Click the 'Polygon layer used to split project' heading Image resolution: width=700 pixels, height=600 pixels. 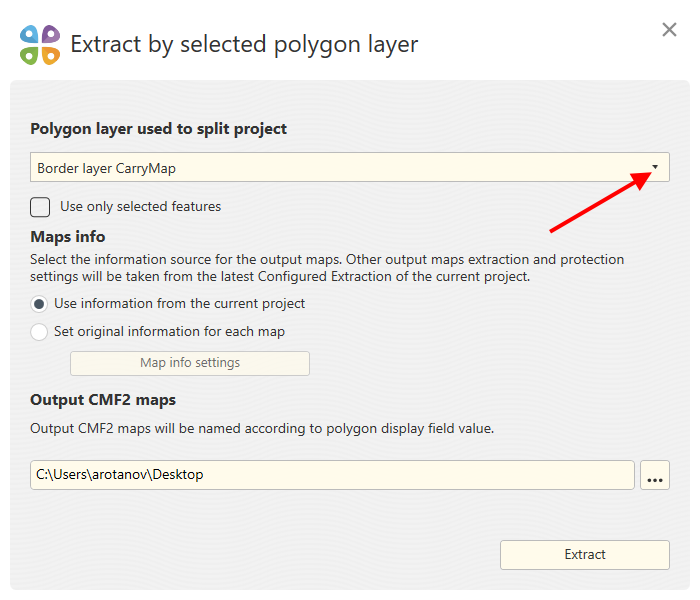pyautogui.click(x=158, y=129)
